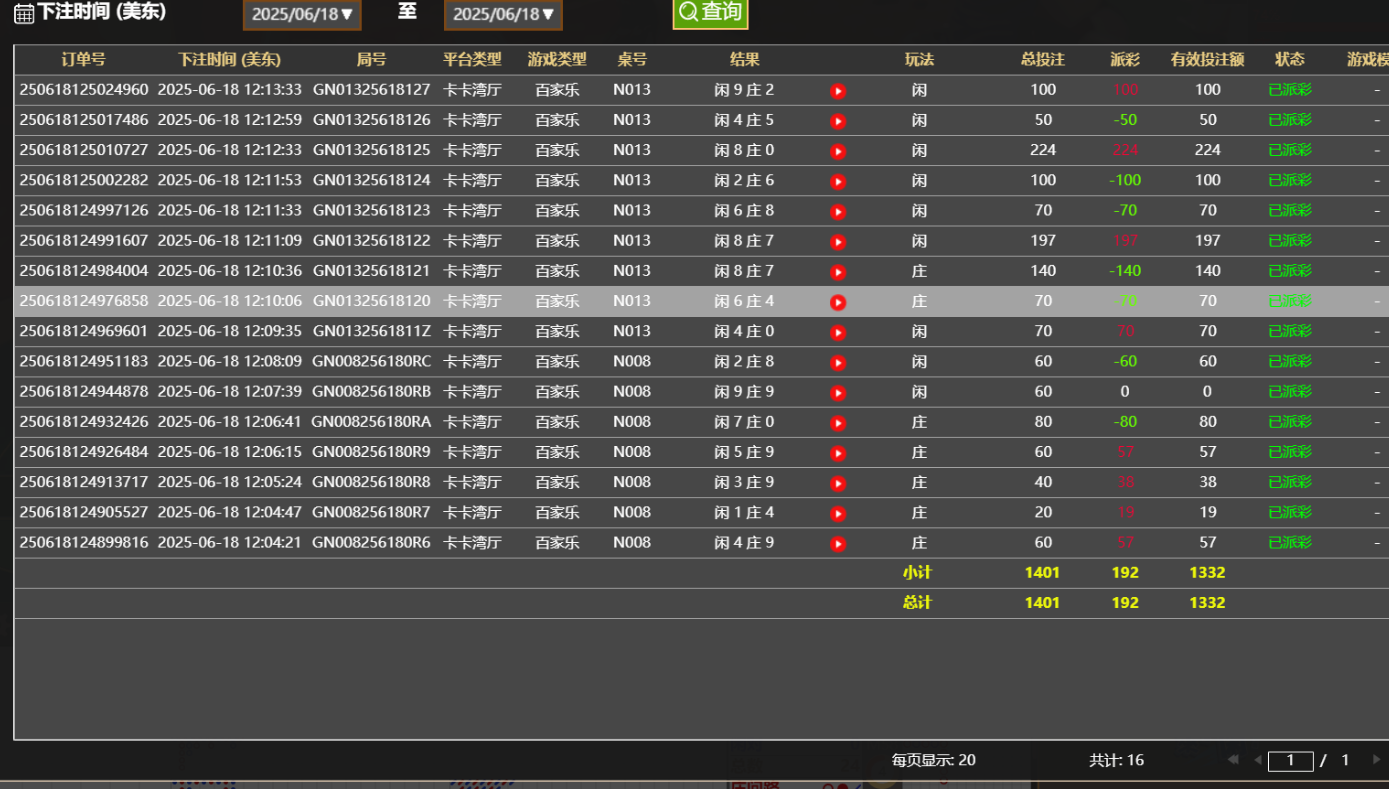Click the 派彩 column header
1389x789 pixels.
(x=1125, y=60)
